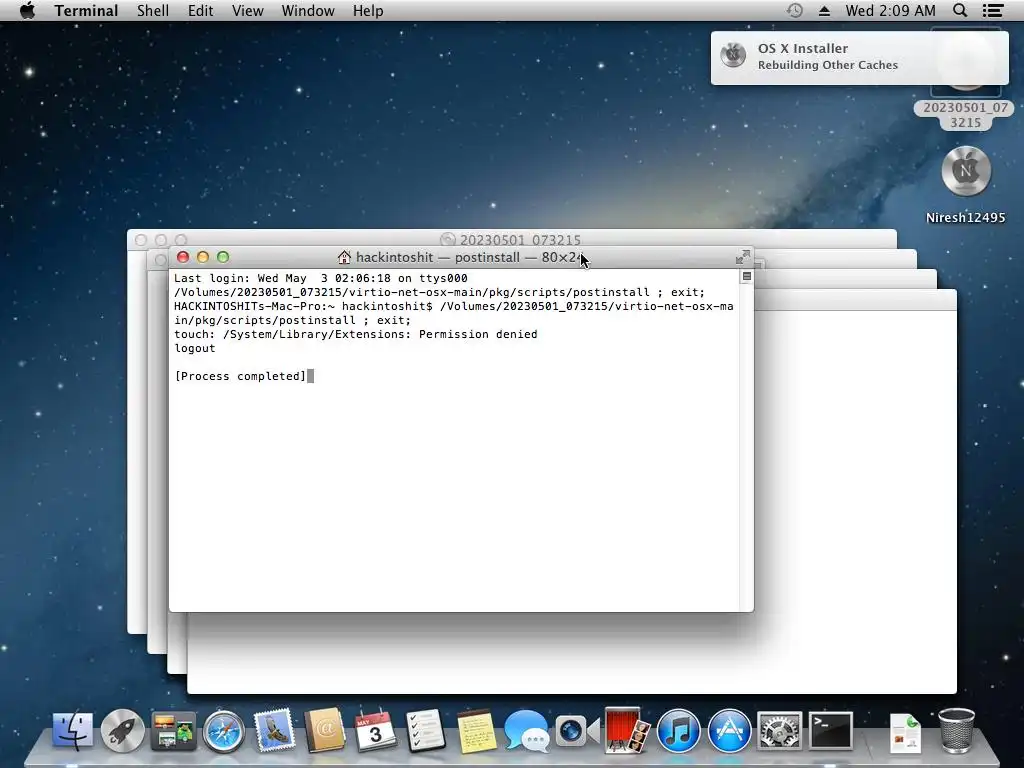Screen dimensions: 1024x768
Task: Click the 'Last login' line in terminal
Action: tap(321, 278)
